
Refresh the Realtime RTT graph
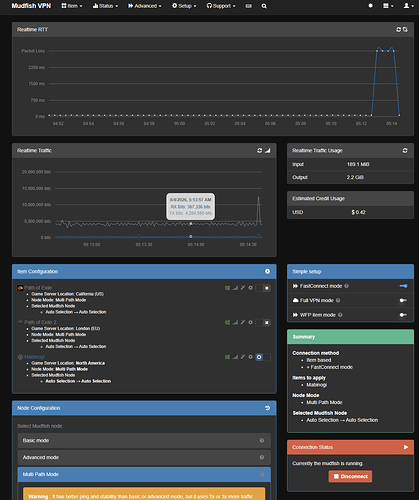[x=398, y=30]
